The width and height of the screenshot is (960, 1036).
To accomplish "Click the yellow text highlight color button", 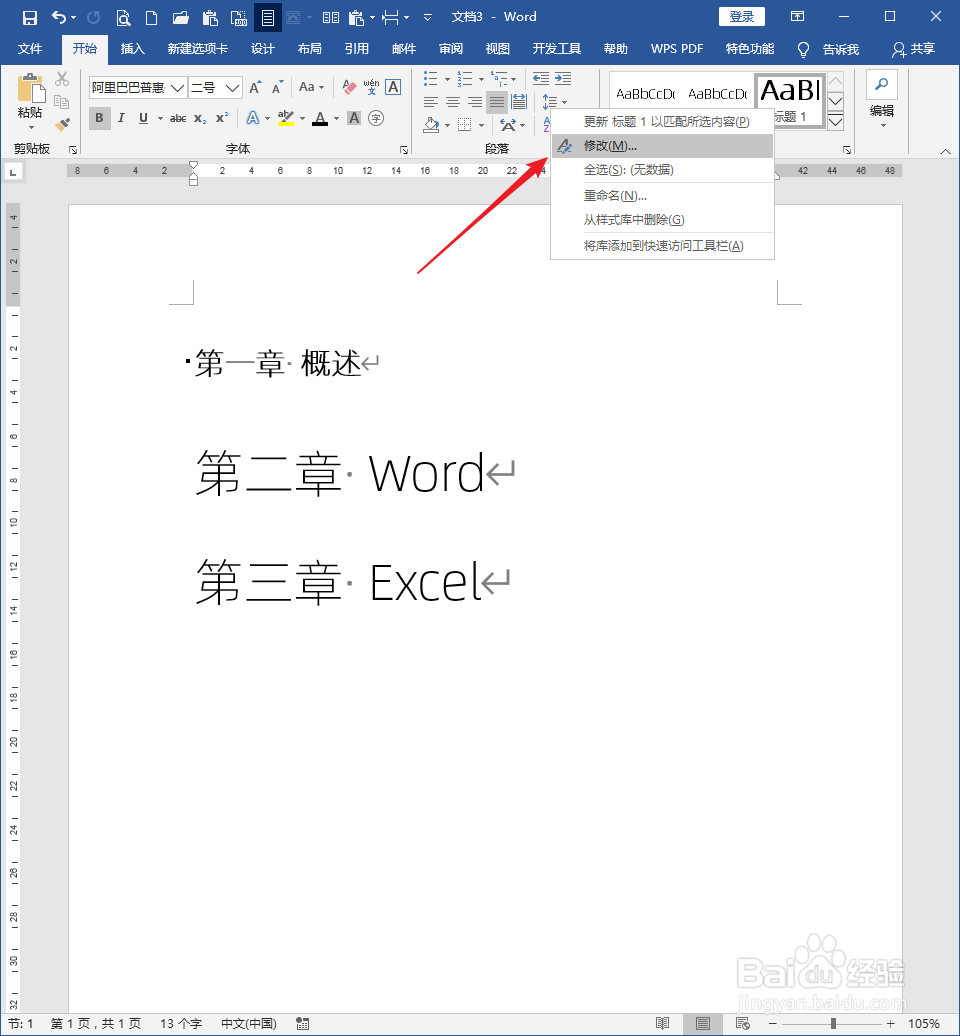I will (285, 118).
